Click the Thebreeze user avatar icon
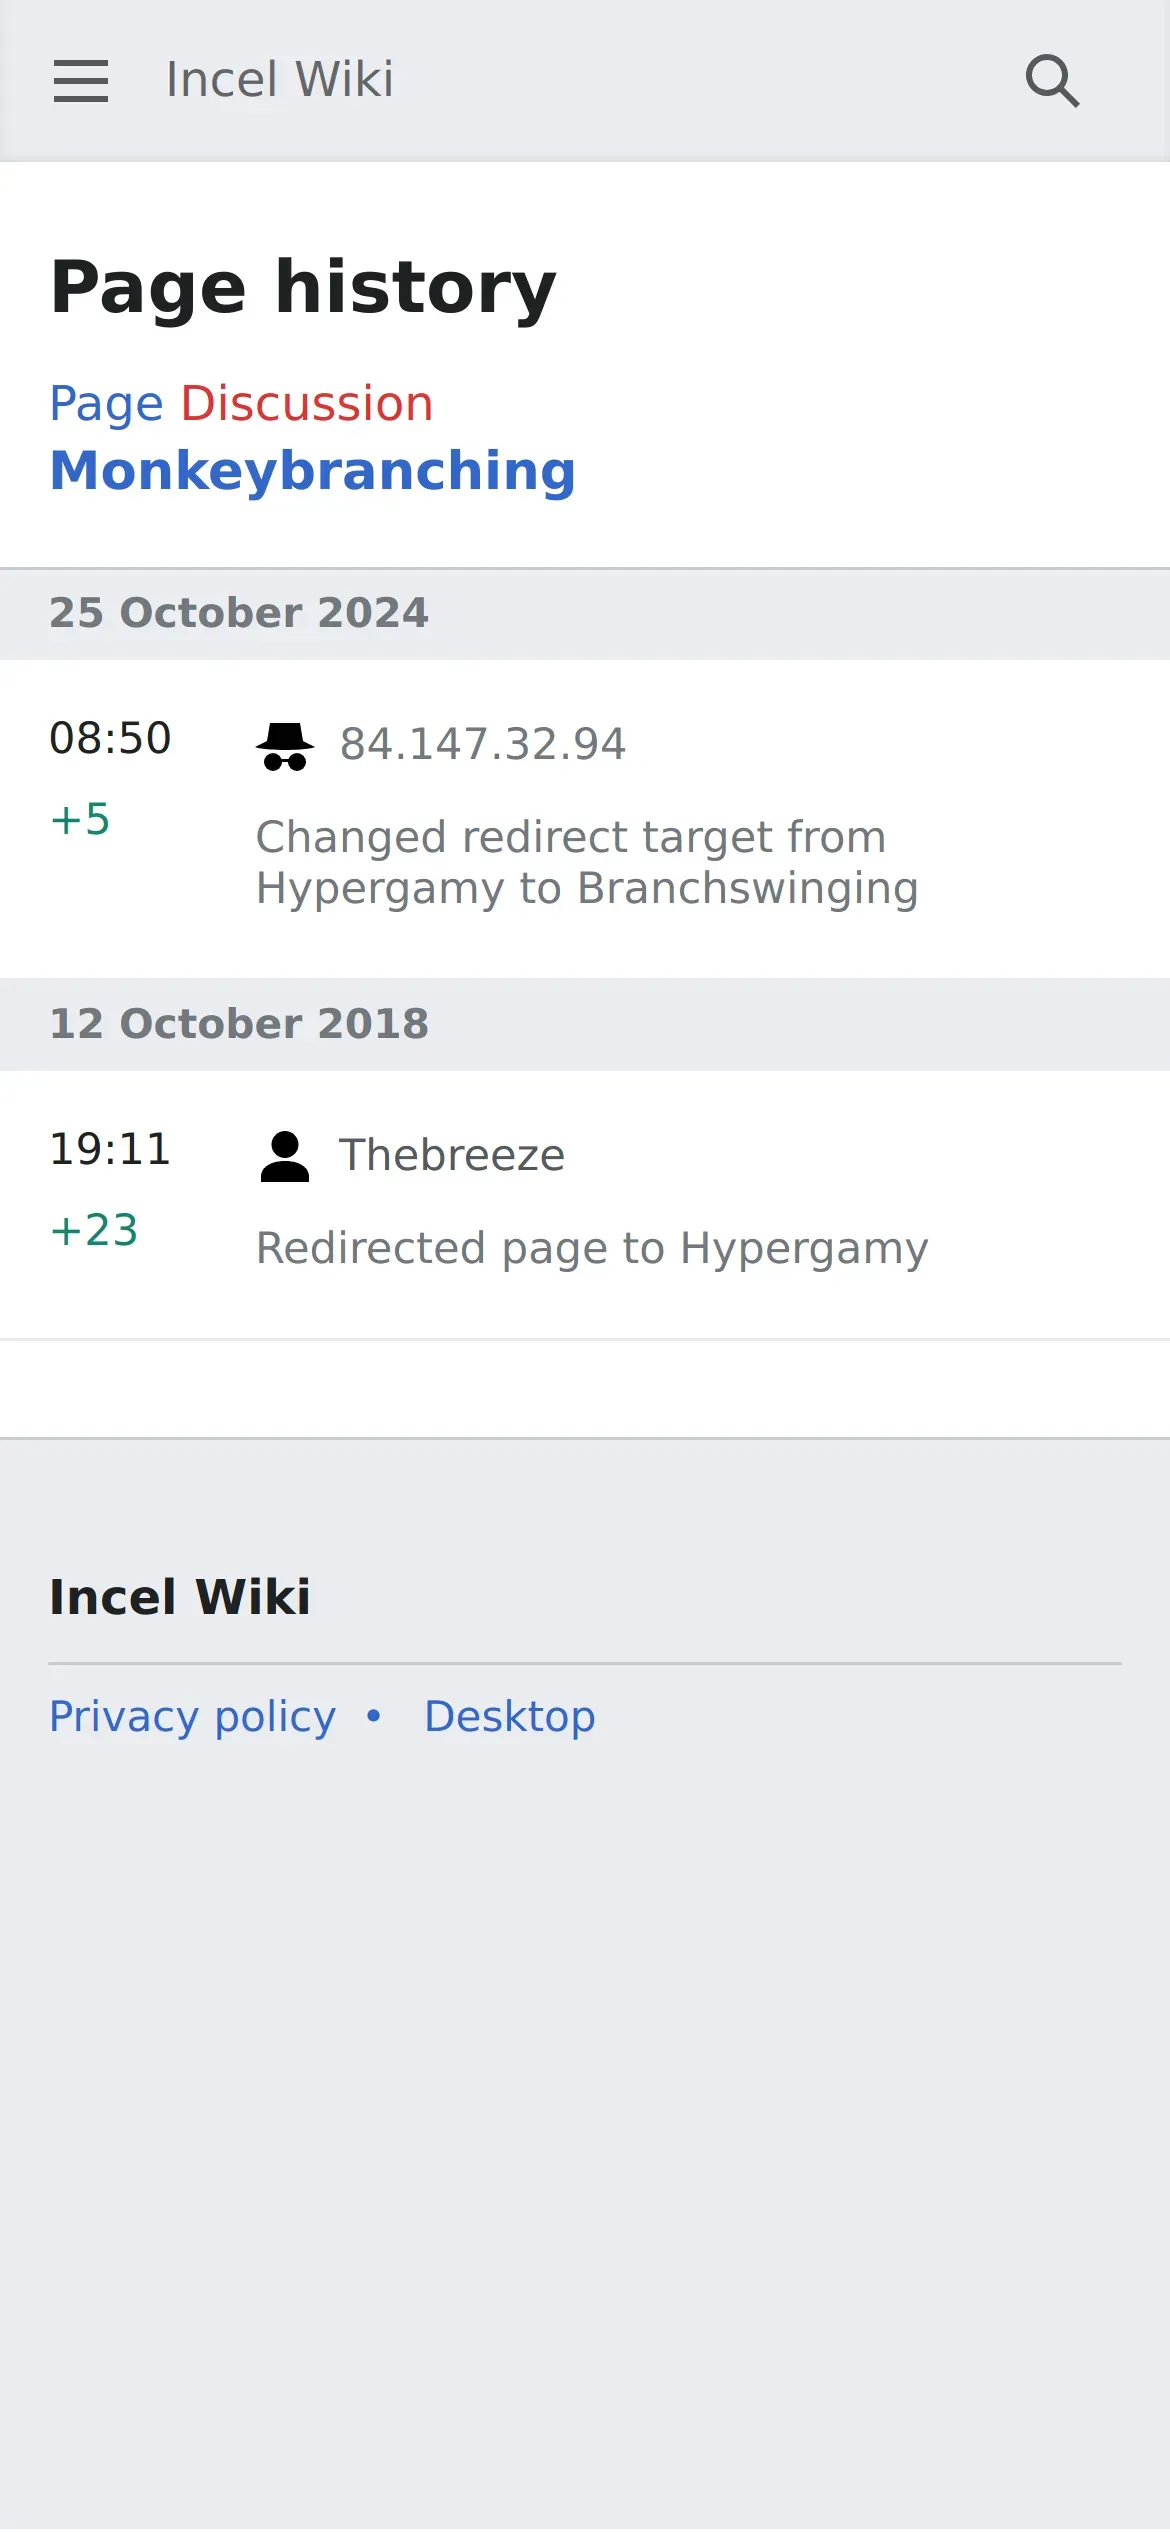 click(x=285, y=1157)
